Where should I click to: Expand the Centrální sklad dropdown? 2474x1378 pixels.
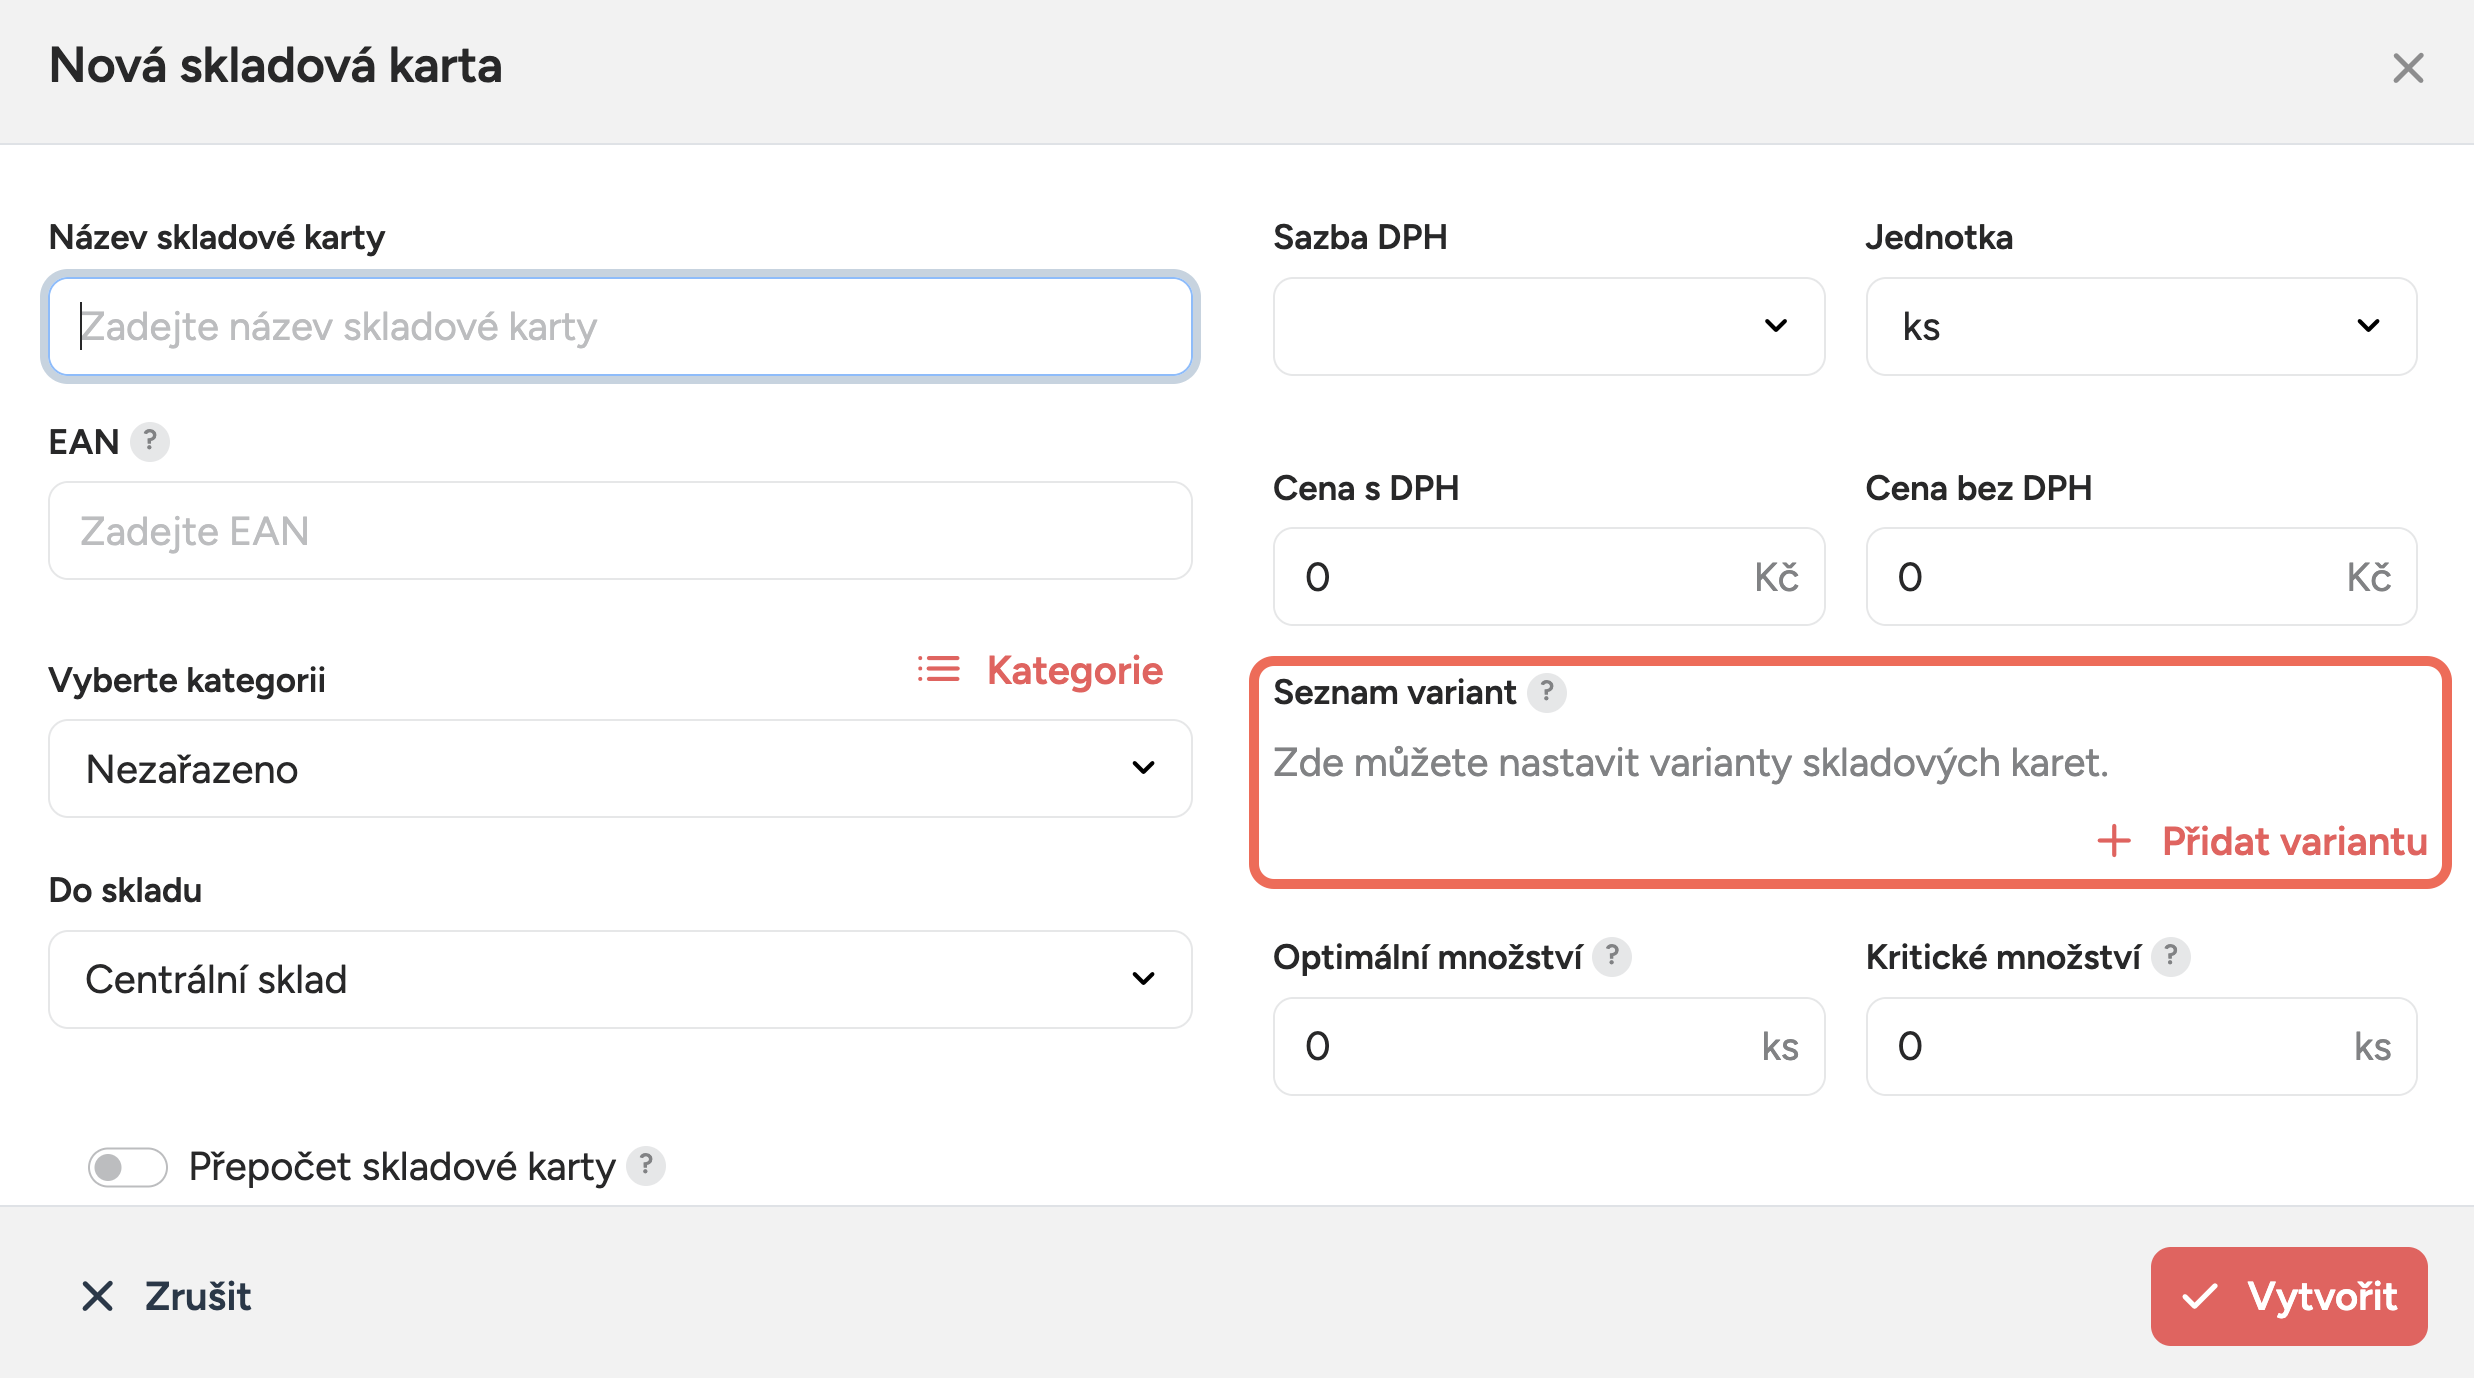[620, 979]
